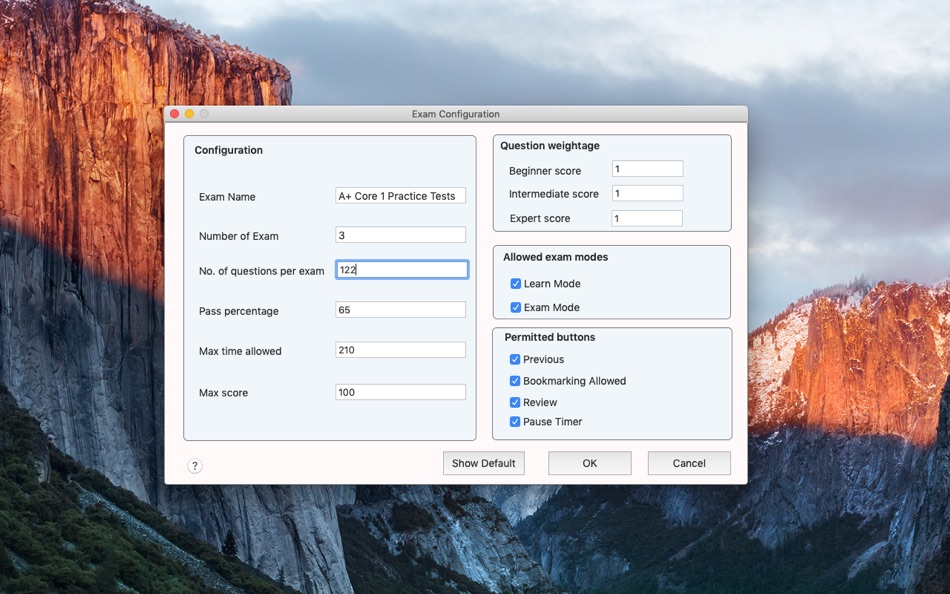Click the Max time allowed label
This screenshot has height=594, width=950.
point(240,351)
